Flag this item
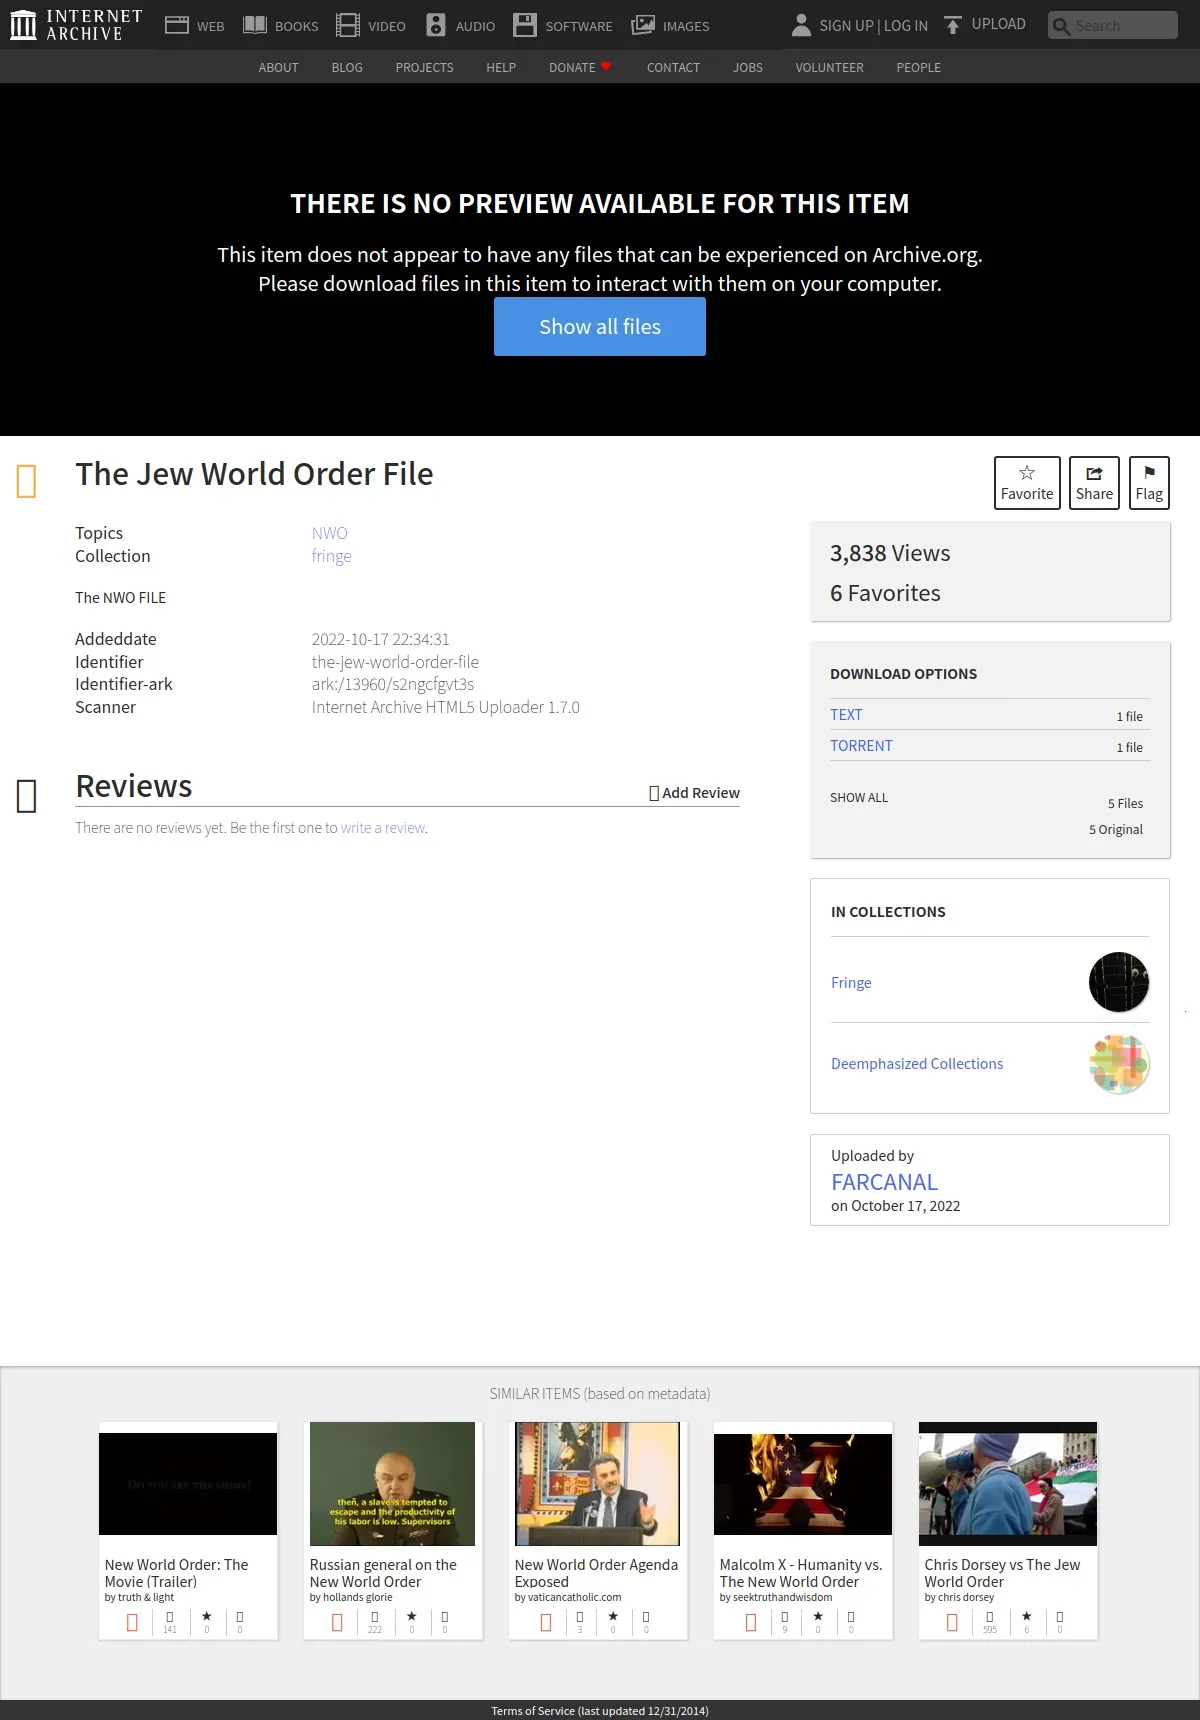1200x1720 pixels. tap(1149, 483)
